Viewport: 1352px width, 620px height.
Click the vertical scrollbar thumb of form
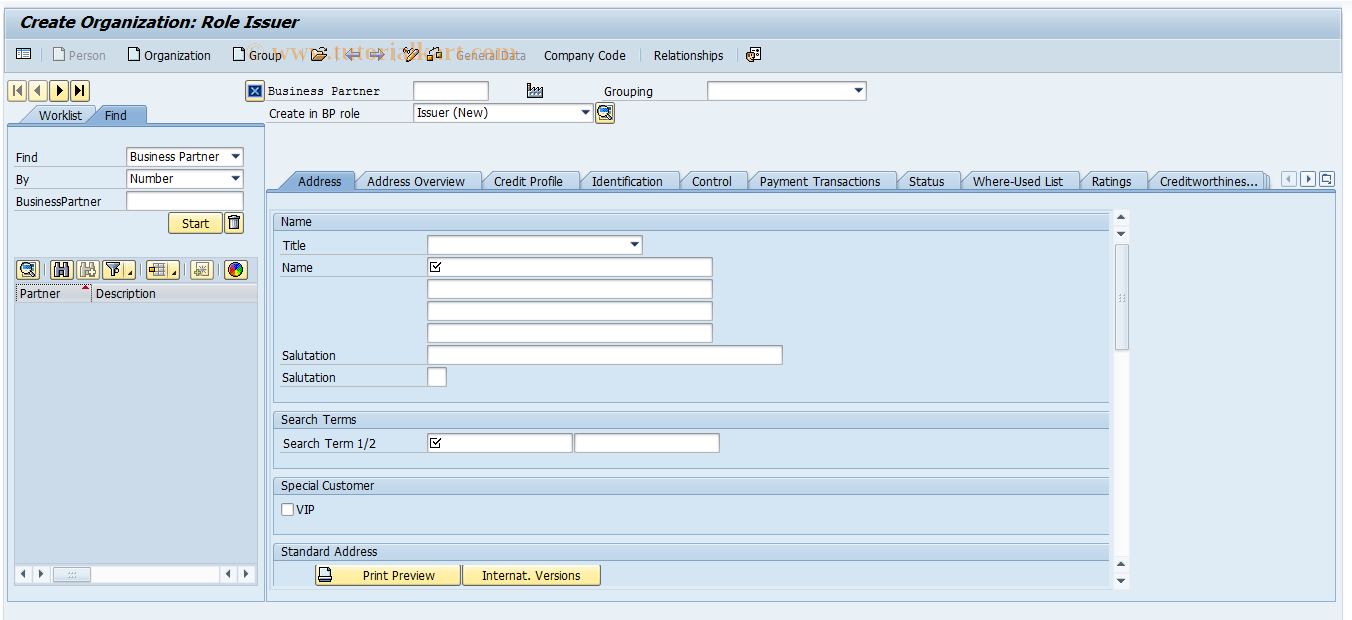[1121, 297]
